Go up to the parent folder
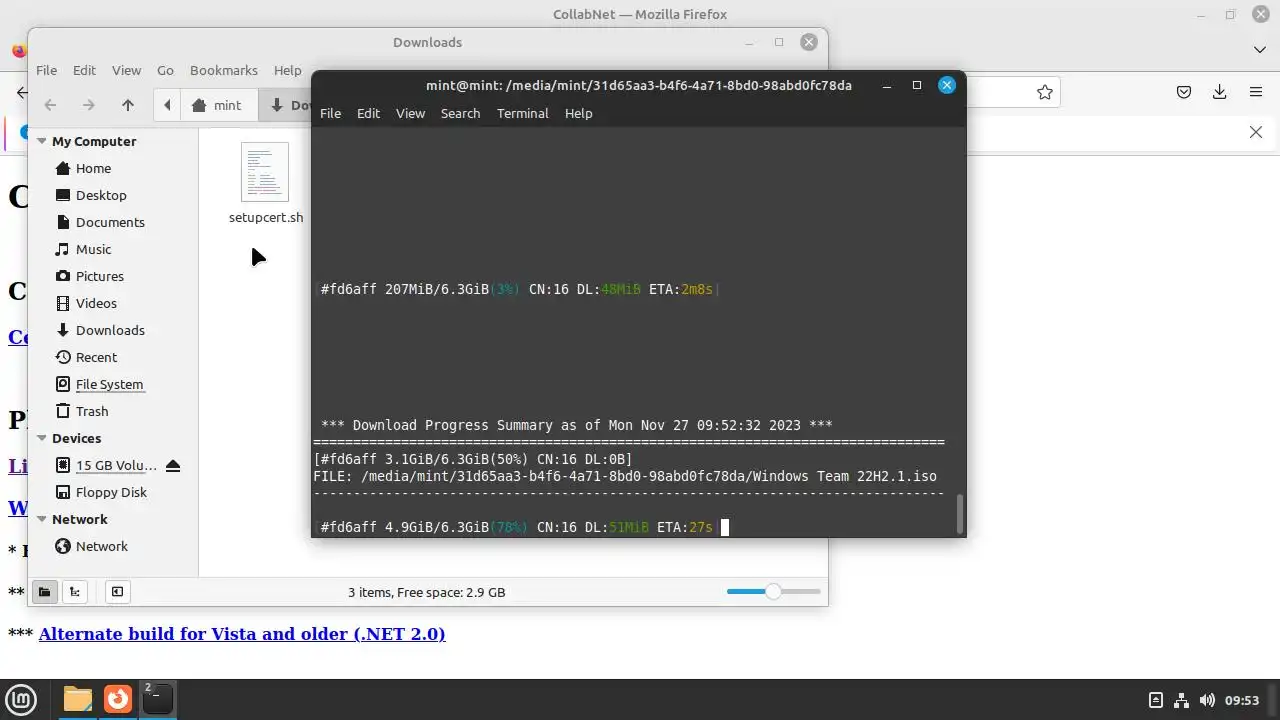This screenshot has width=1280, height=720. 128,105
